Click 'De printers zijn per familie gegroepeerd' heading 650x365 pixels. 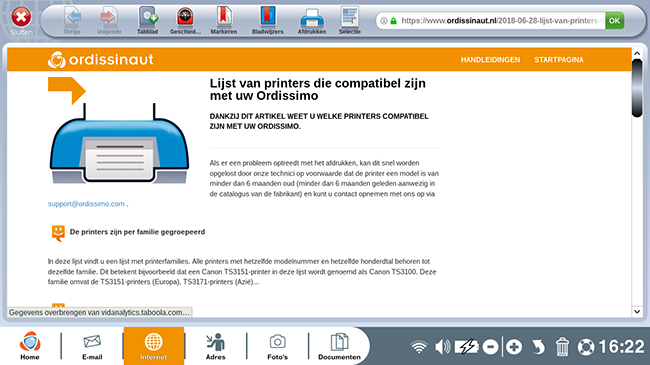137,232
